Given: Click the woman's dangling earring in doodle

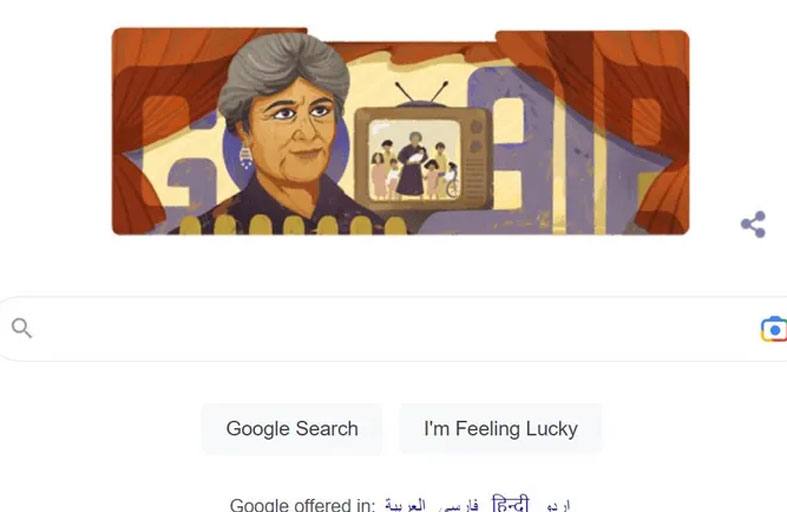Looking at the screenshot, I should (246, 155).
